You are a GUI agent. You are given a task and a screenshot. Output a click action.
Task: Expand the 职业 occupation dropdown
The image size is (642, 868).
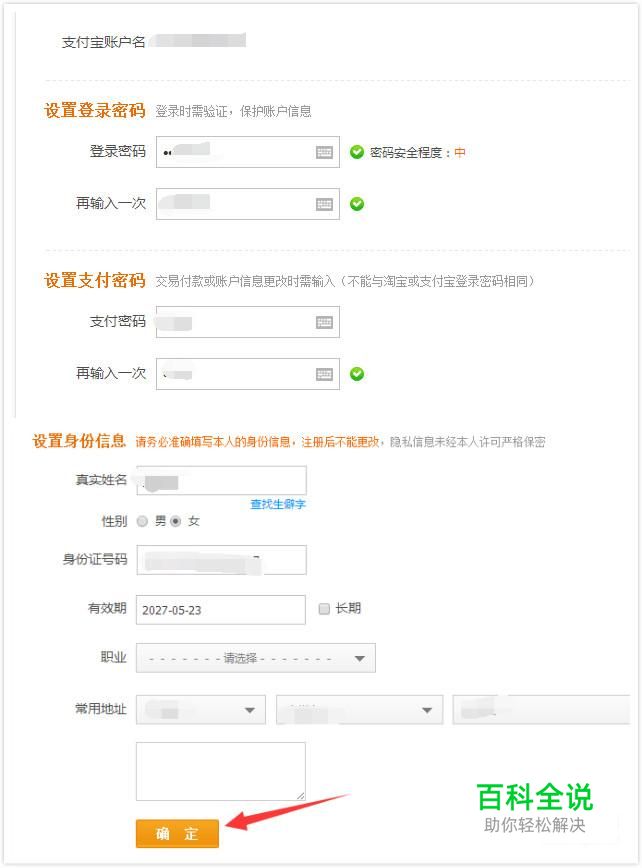click(x=256, y=658)
